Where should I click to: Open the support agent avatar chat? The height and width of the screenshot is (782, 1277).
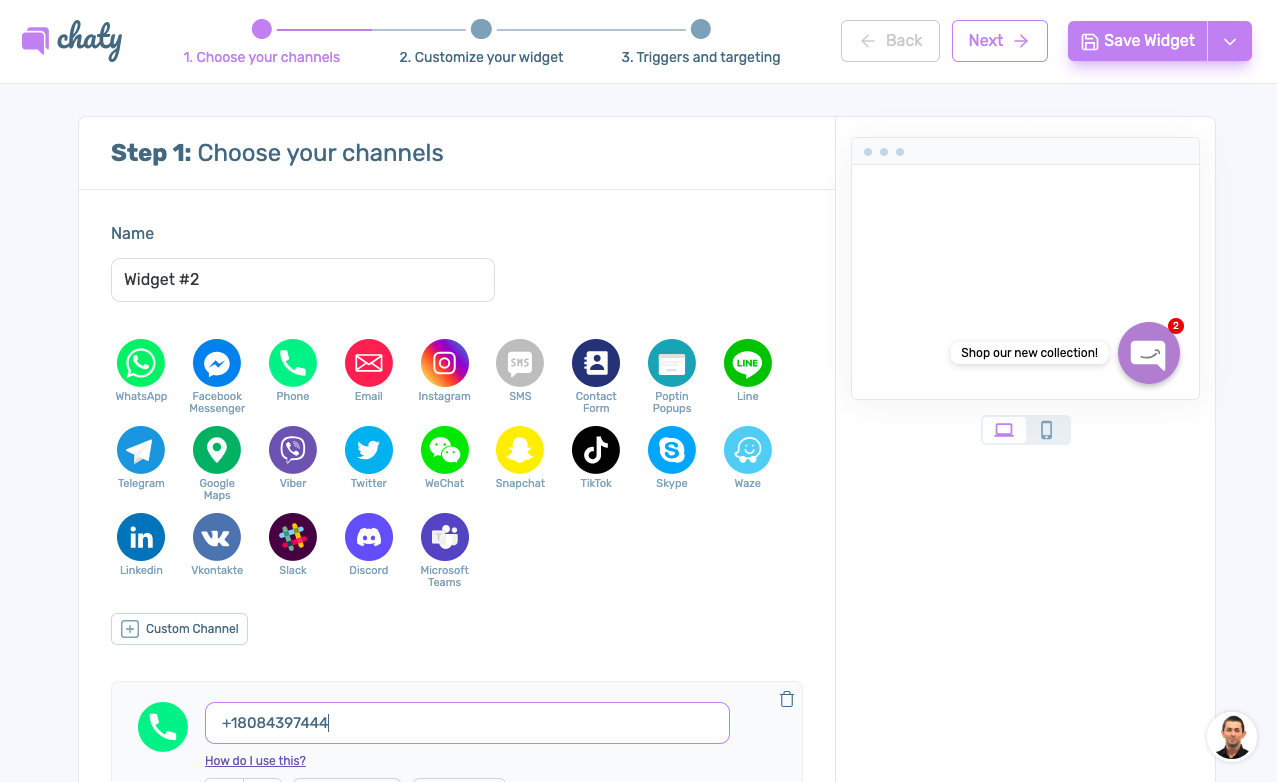(1232, 737)
